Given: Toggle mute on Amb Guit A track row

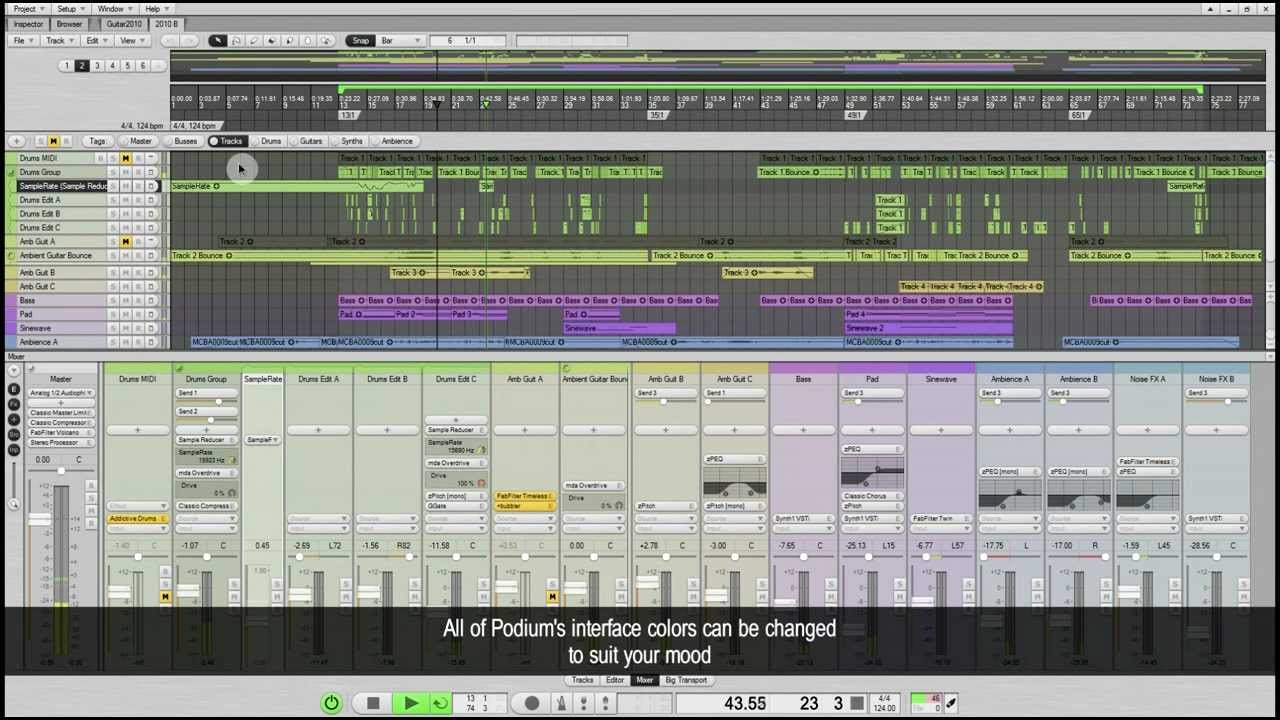Looking at the screenshot, I should tap(125, 241).
